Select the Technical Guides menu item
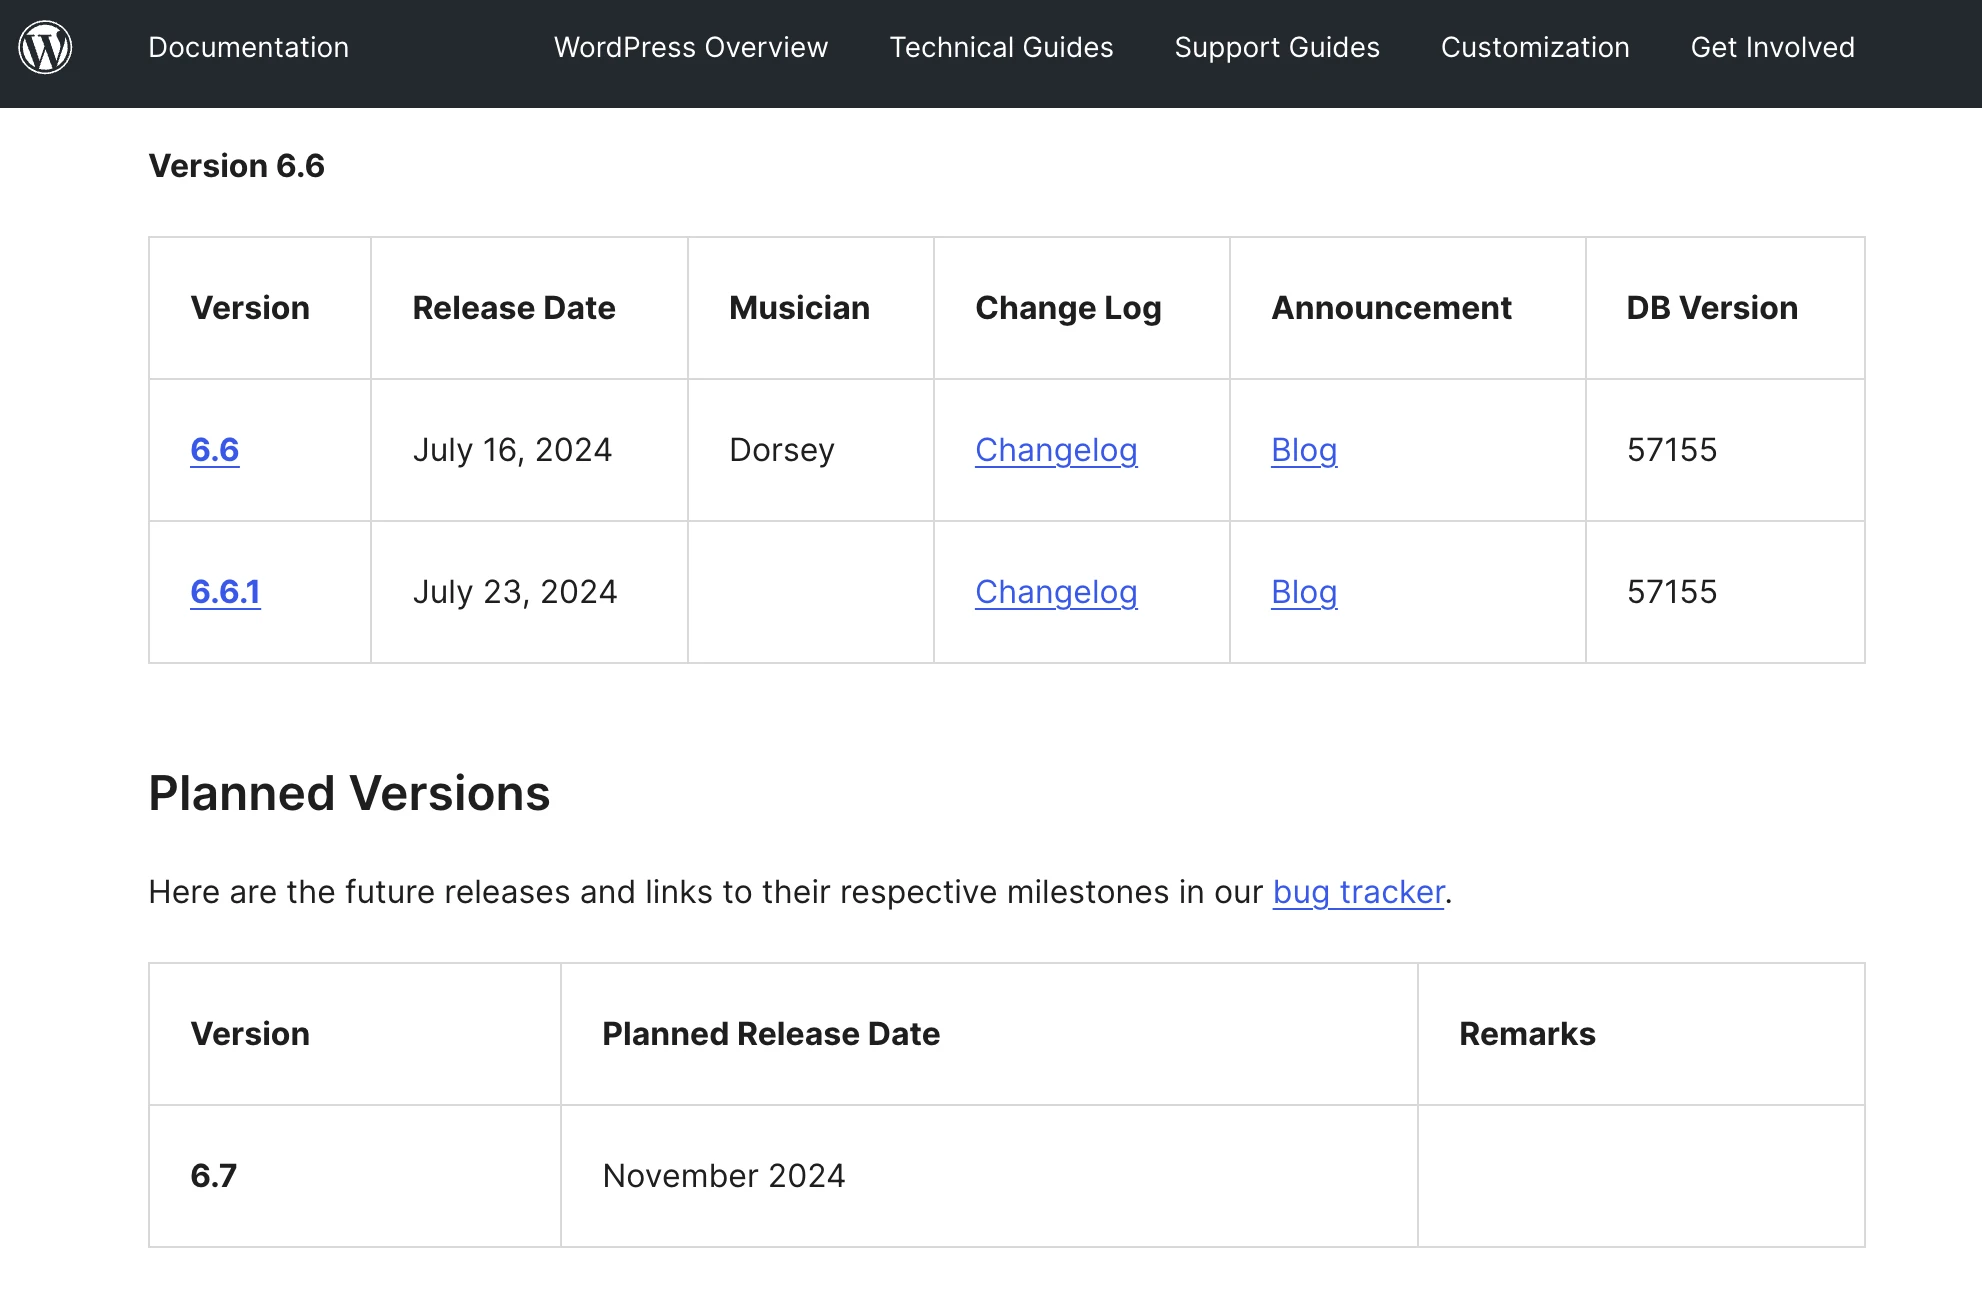Screen dimensions: 1982x1296 1001,47
